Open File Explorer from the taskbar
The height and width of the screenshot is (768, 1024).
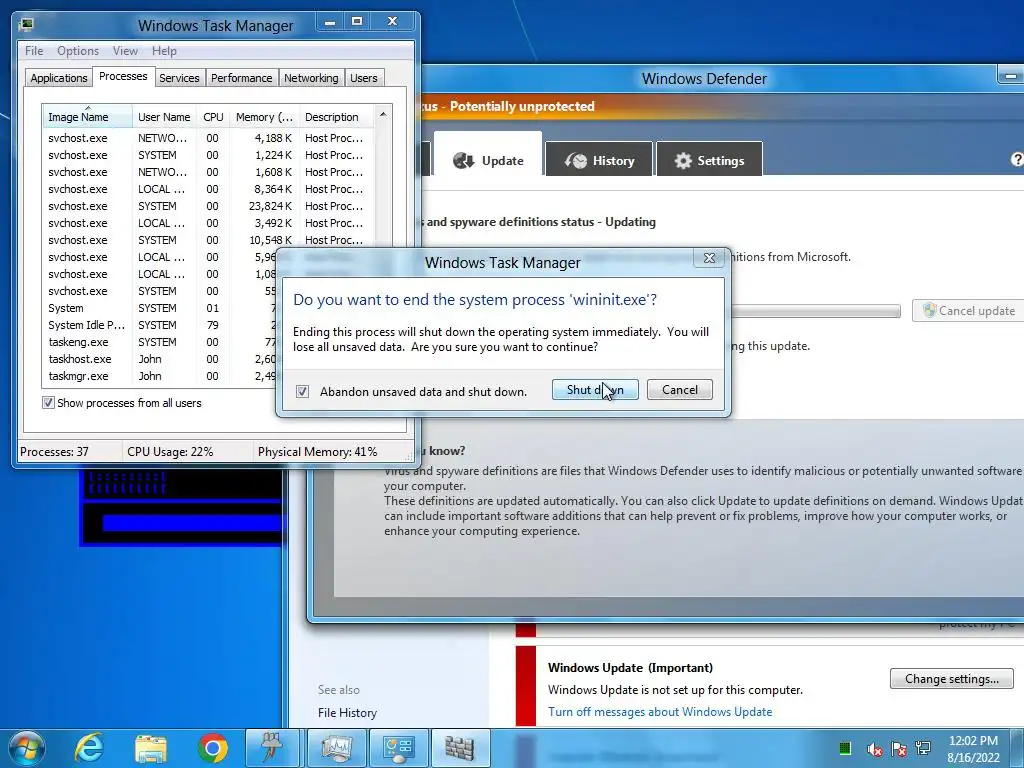(151, 748)
